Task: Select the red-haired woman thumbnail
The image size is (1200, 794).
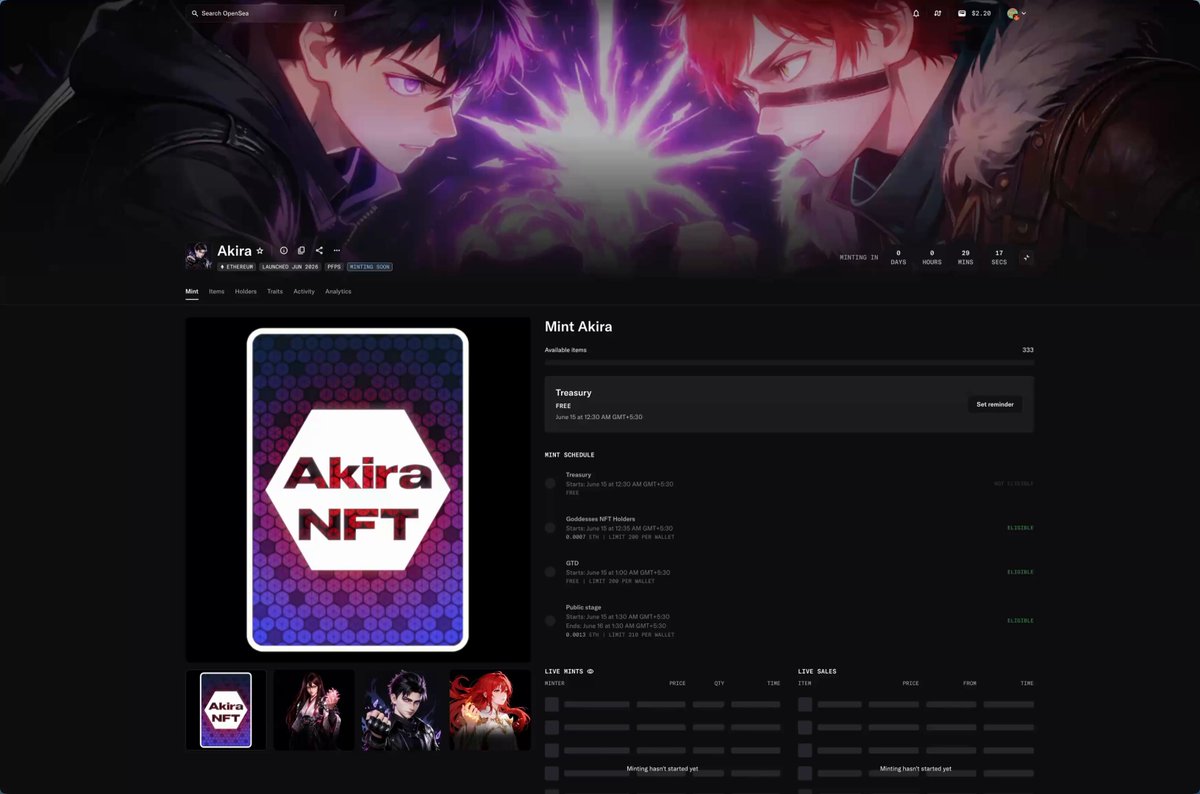Action: [x=489, y=710]
